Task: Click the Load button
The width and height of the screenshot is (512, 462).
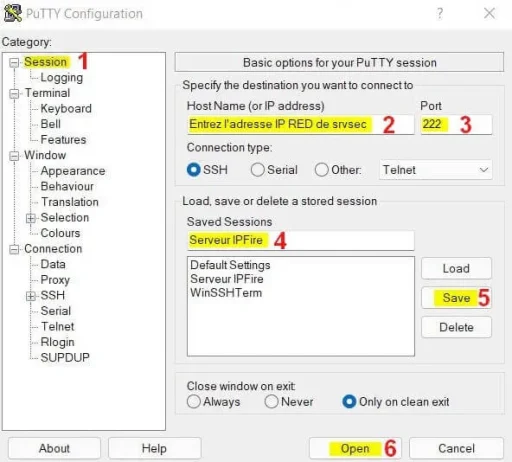Action: point(456,268)
